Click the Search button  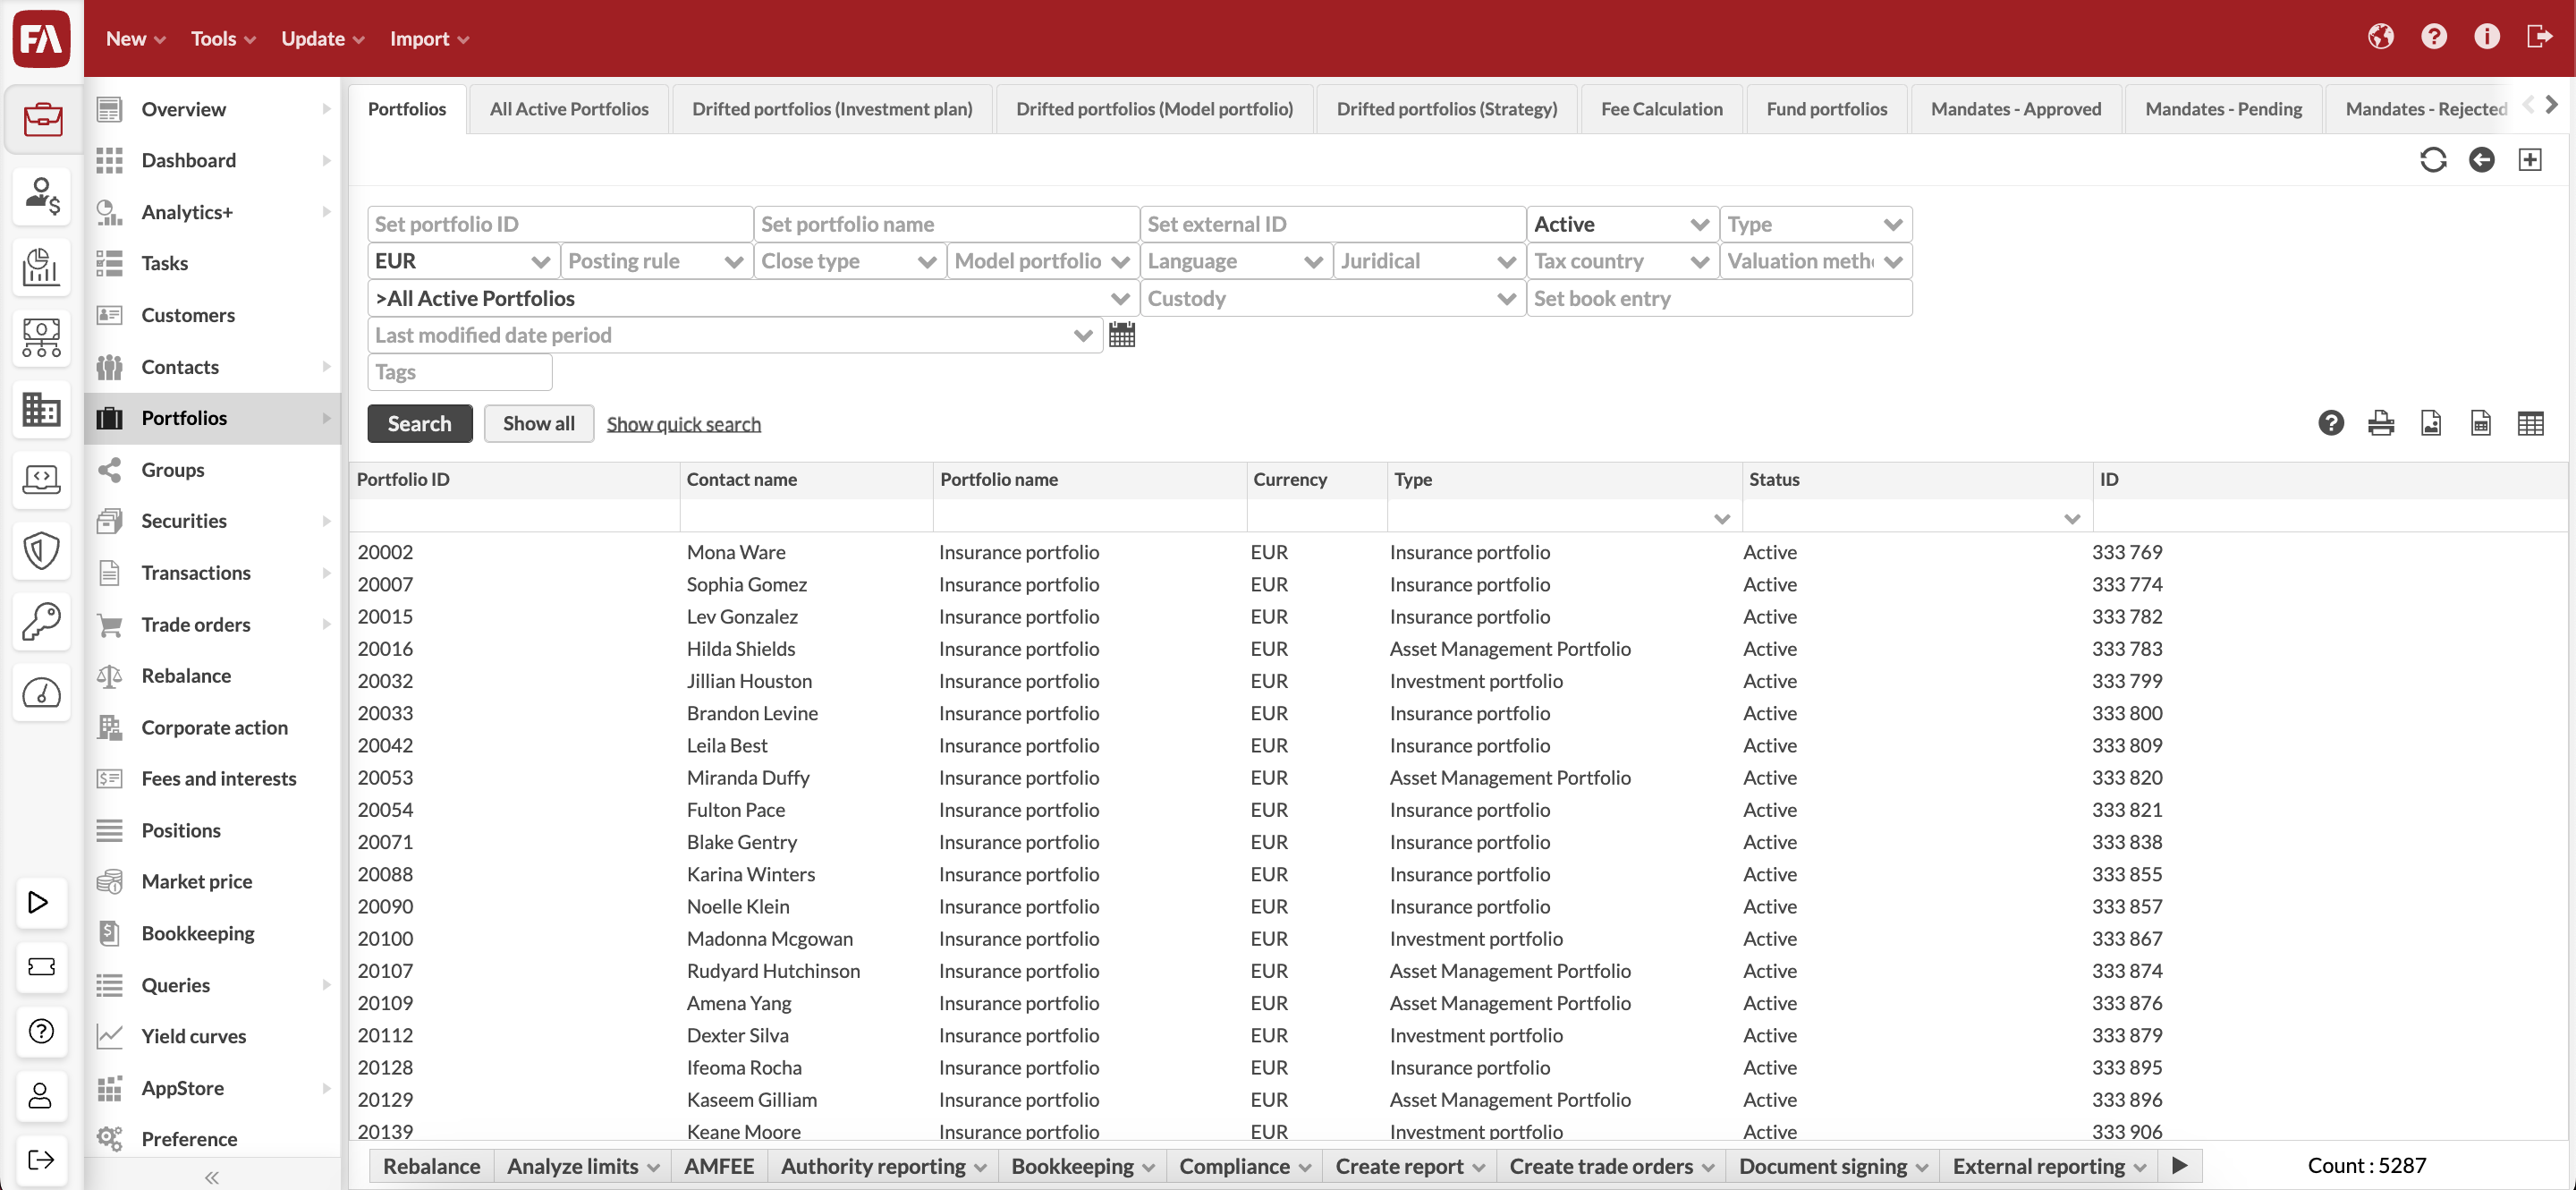[419, 424]
